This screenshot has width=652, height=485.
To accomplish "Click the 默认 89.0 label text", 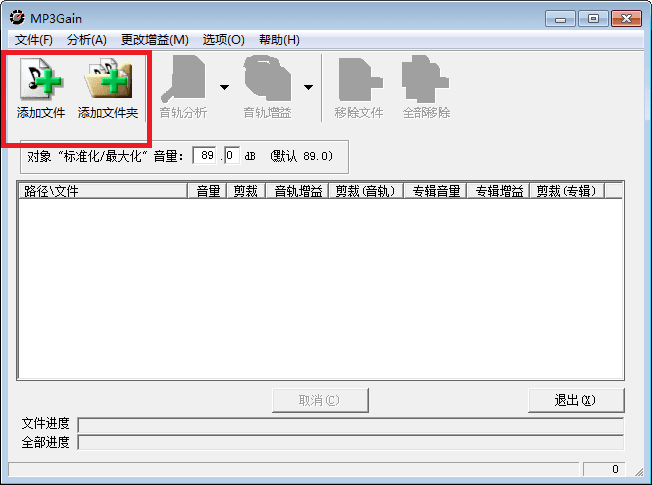I will pyautogui.click(x=301, y=156).
